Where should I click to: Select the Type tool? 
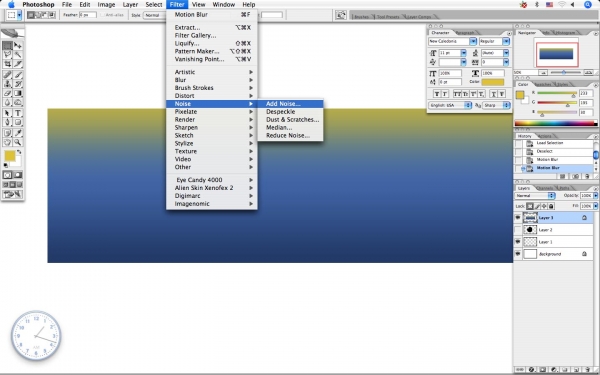coord(18,113)
